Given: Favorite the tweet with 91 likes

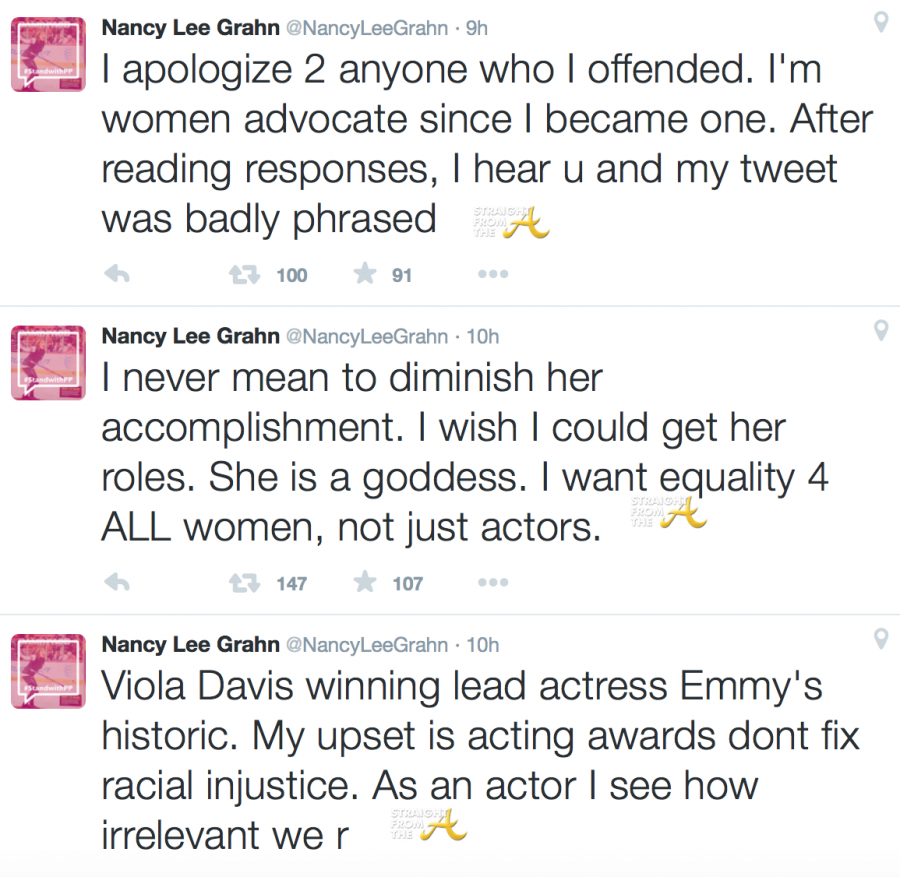Looking at the screenshot, I should (x=365, y=275).
